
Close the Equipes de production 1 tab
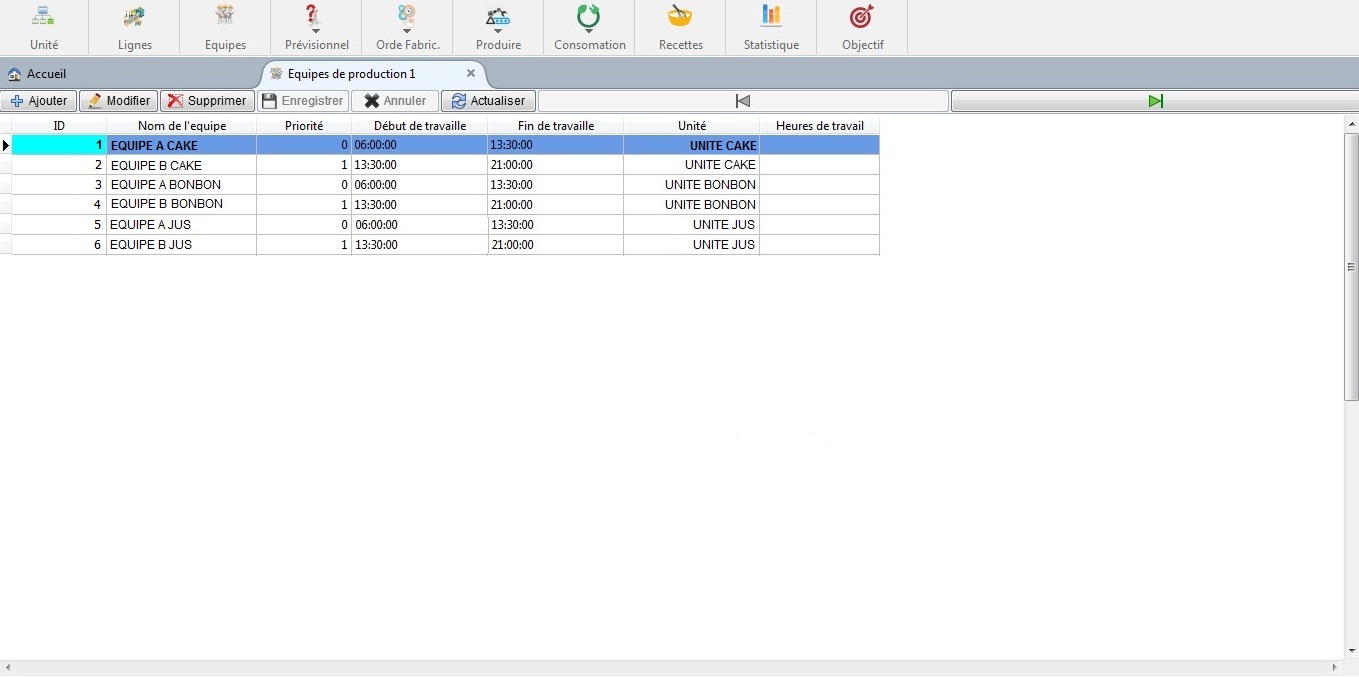click(x=471, y=73)
